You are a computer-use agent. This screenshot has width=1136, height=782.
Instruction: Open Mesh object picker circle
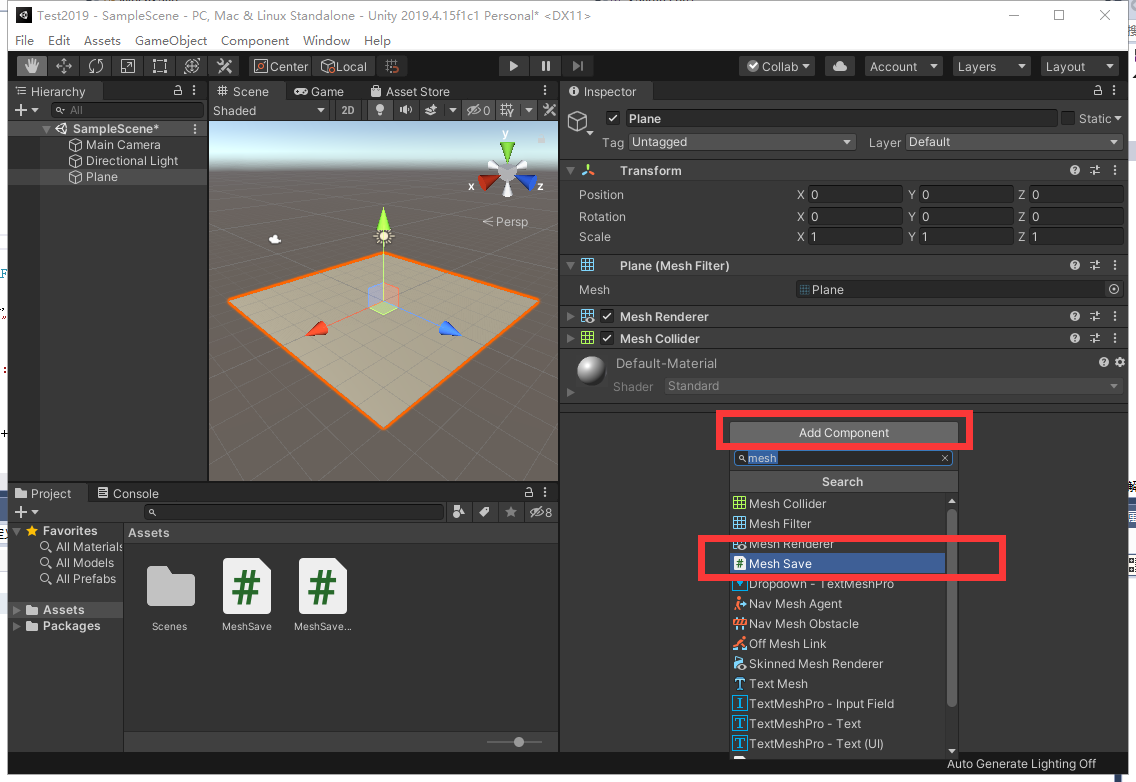point(1114,289)
